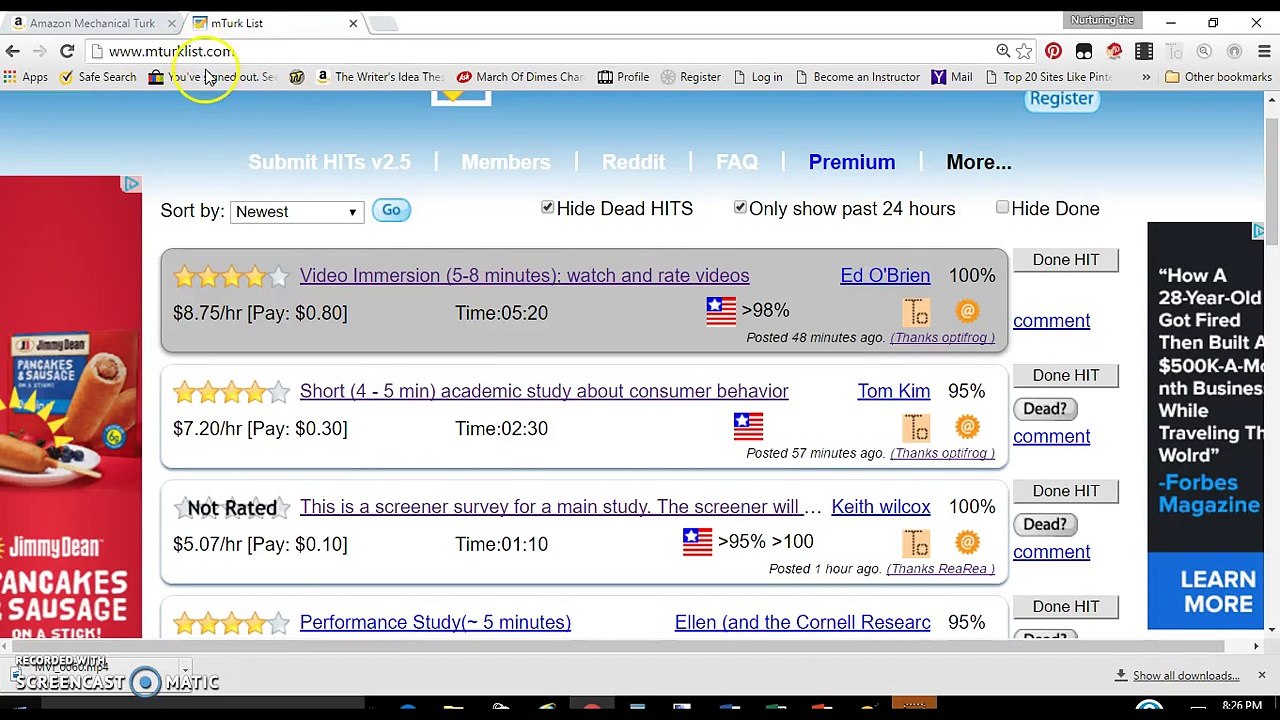Click the star rating of the Short academic study

[x=231, y=392]
